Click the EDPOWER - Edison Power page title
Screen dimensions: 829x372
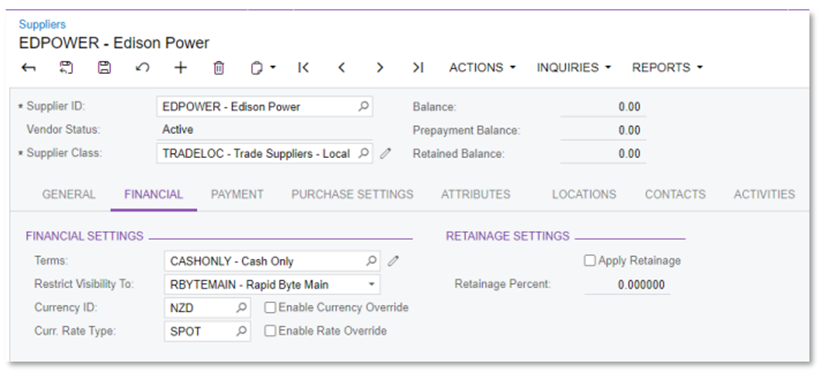tap(114, 43)
